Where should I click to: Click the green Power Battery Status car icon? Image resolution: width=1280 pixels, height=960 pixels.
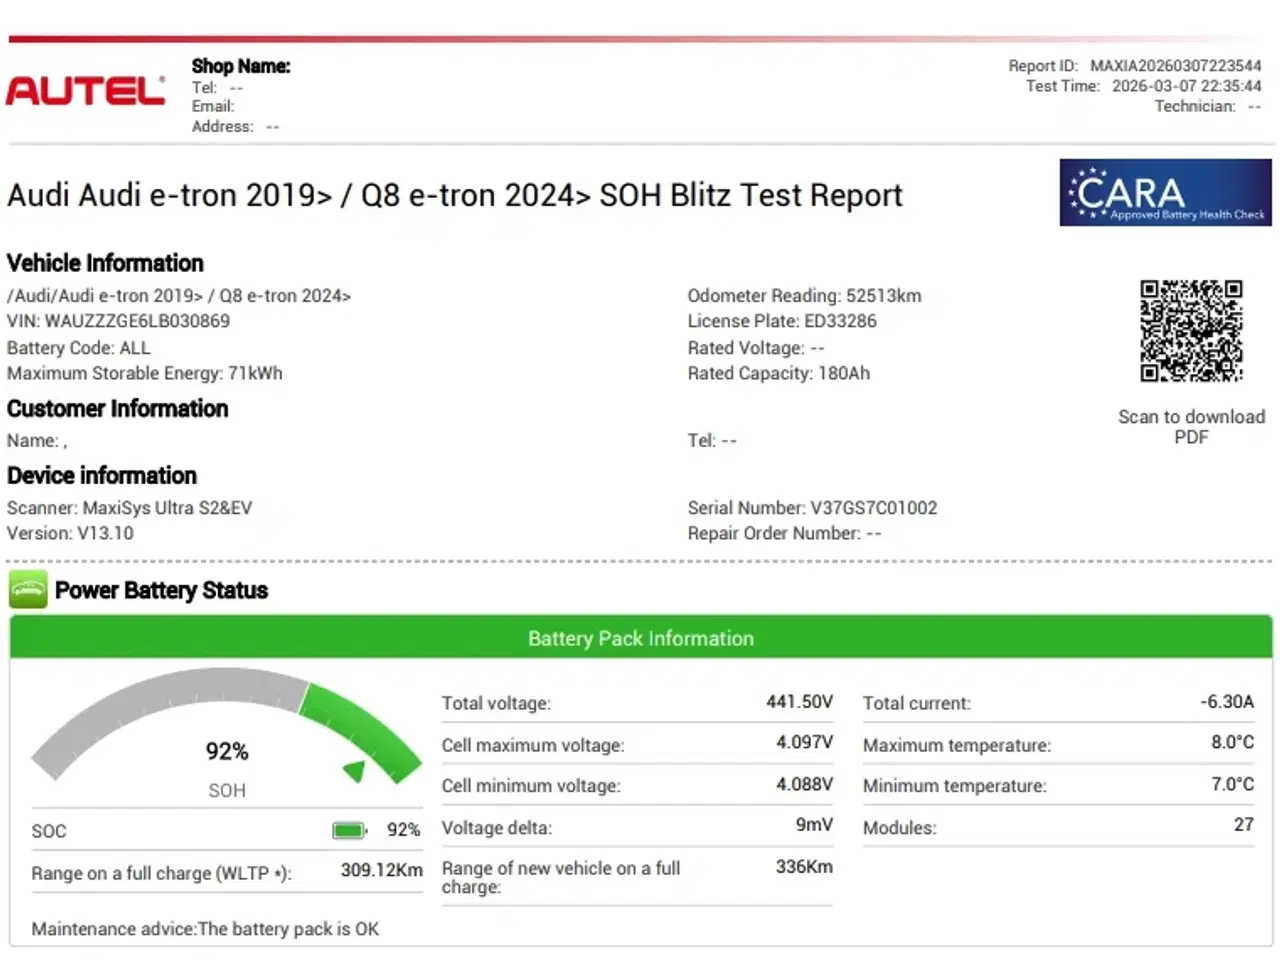coord(28,590)
